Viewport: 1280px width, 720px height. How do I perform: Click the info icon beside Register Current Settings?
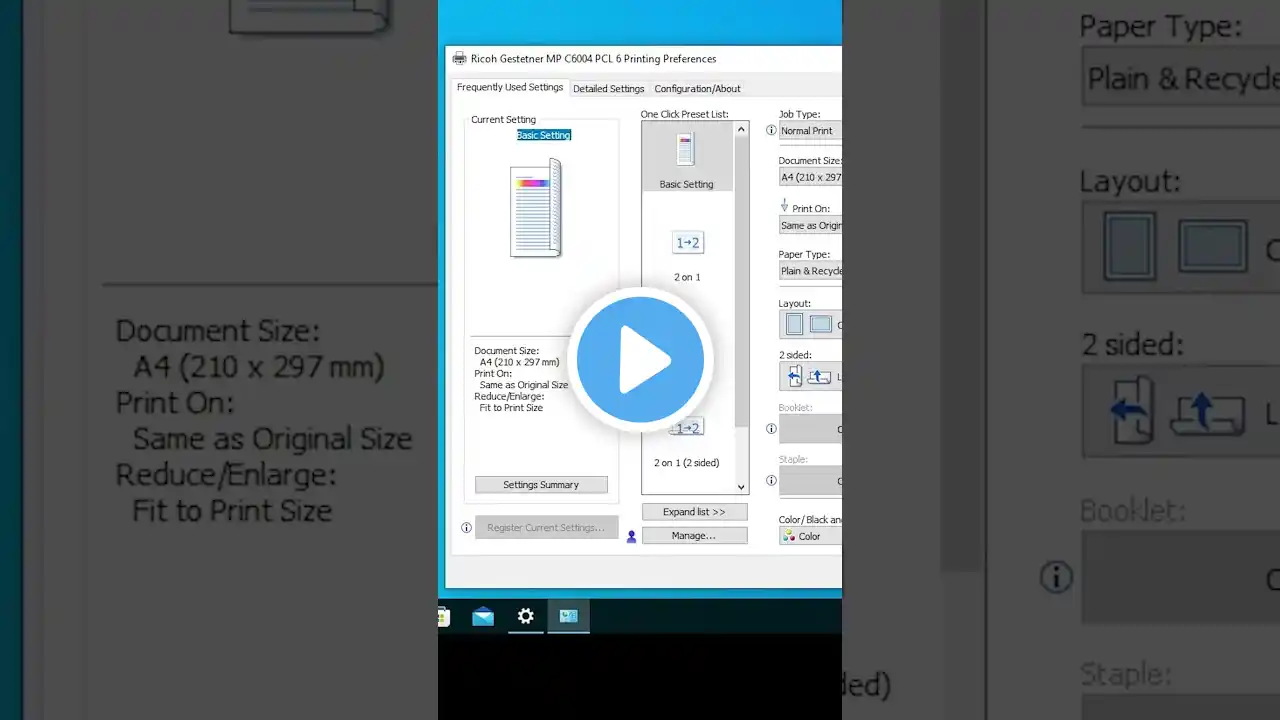tap(466, 528)
